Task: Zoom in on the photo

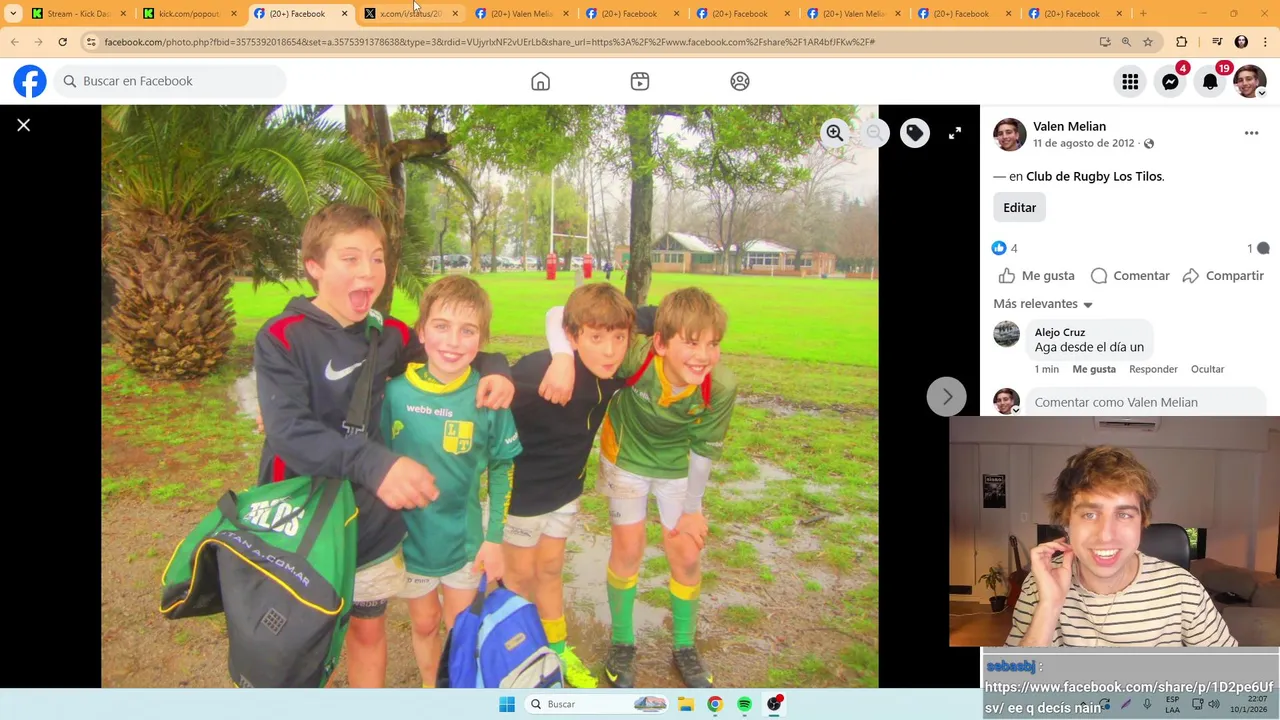Action: pos(835,133)
